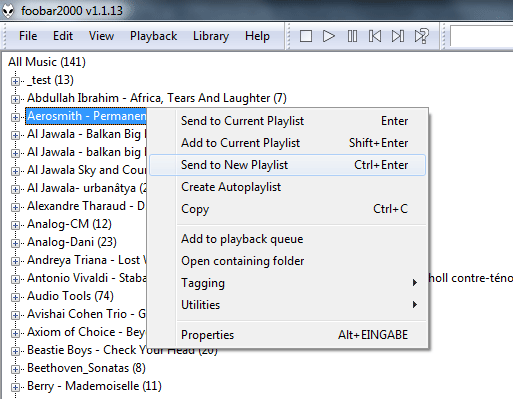The image size is (513, 399).
Task: Expand the Antonio Vivaldi node
Action: point(15,279)
